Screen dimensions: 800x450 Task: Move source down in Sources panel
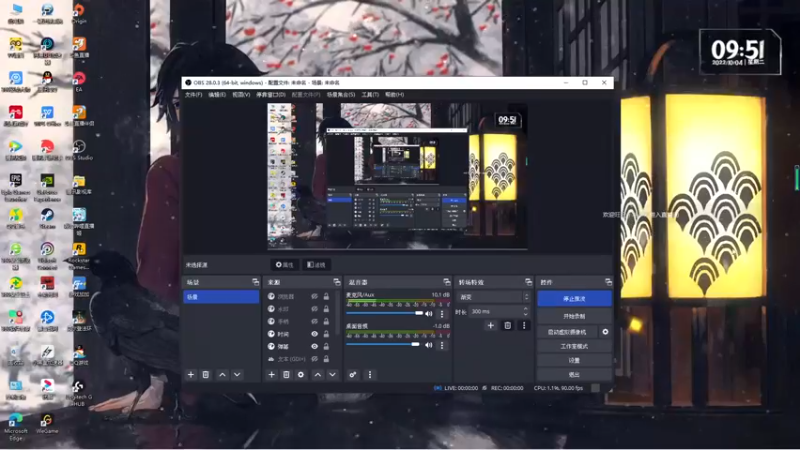333,374
